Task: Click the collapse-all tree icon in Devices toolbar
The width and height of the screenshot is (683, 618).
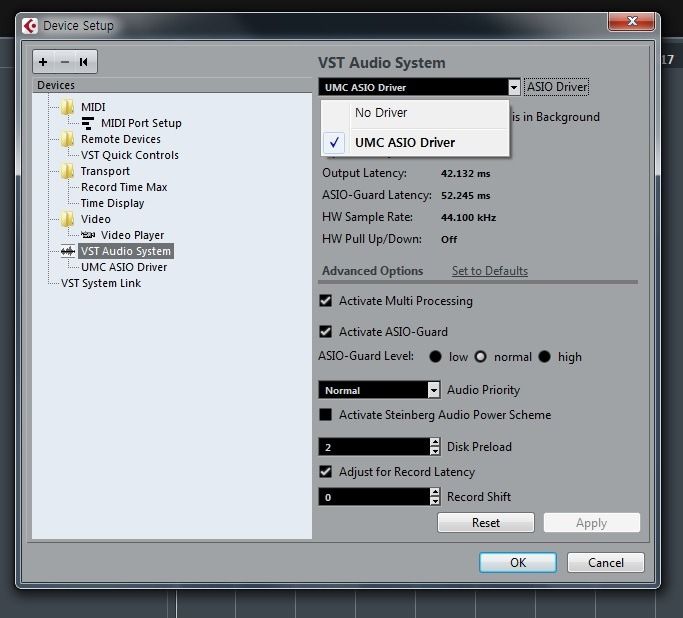Action: click(x=84, y=62)
